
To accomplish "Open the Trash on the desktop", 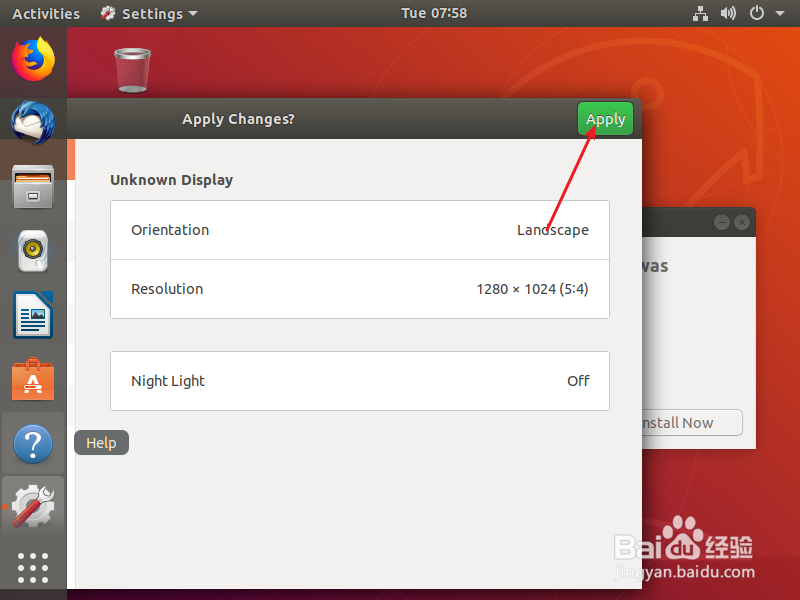I will (x=132, y=68).
